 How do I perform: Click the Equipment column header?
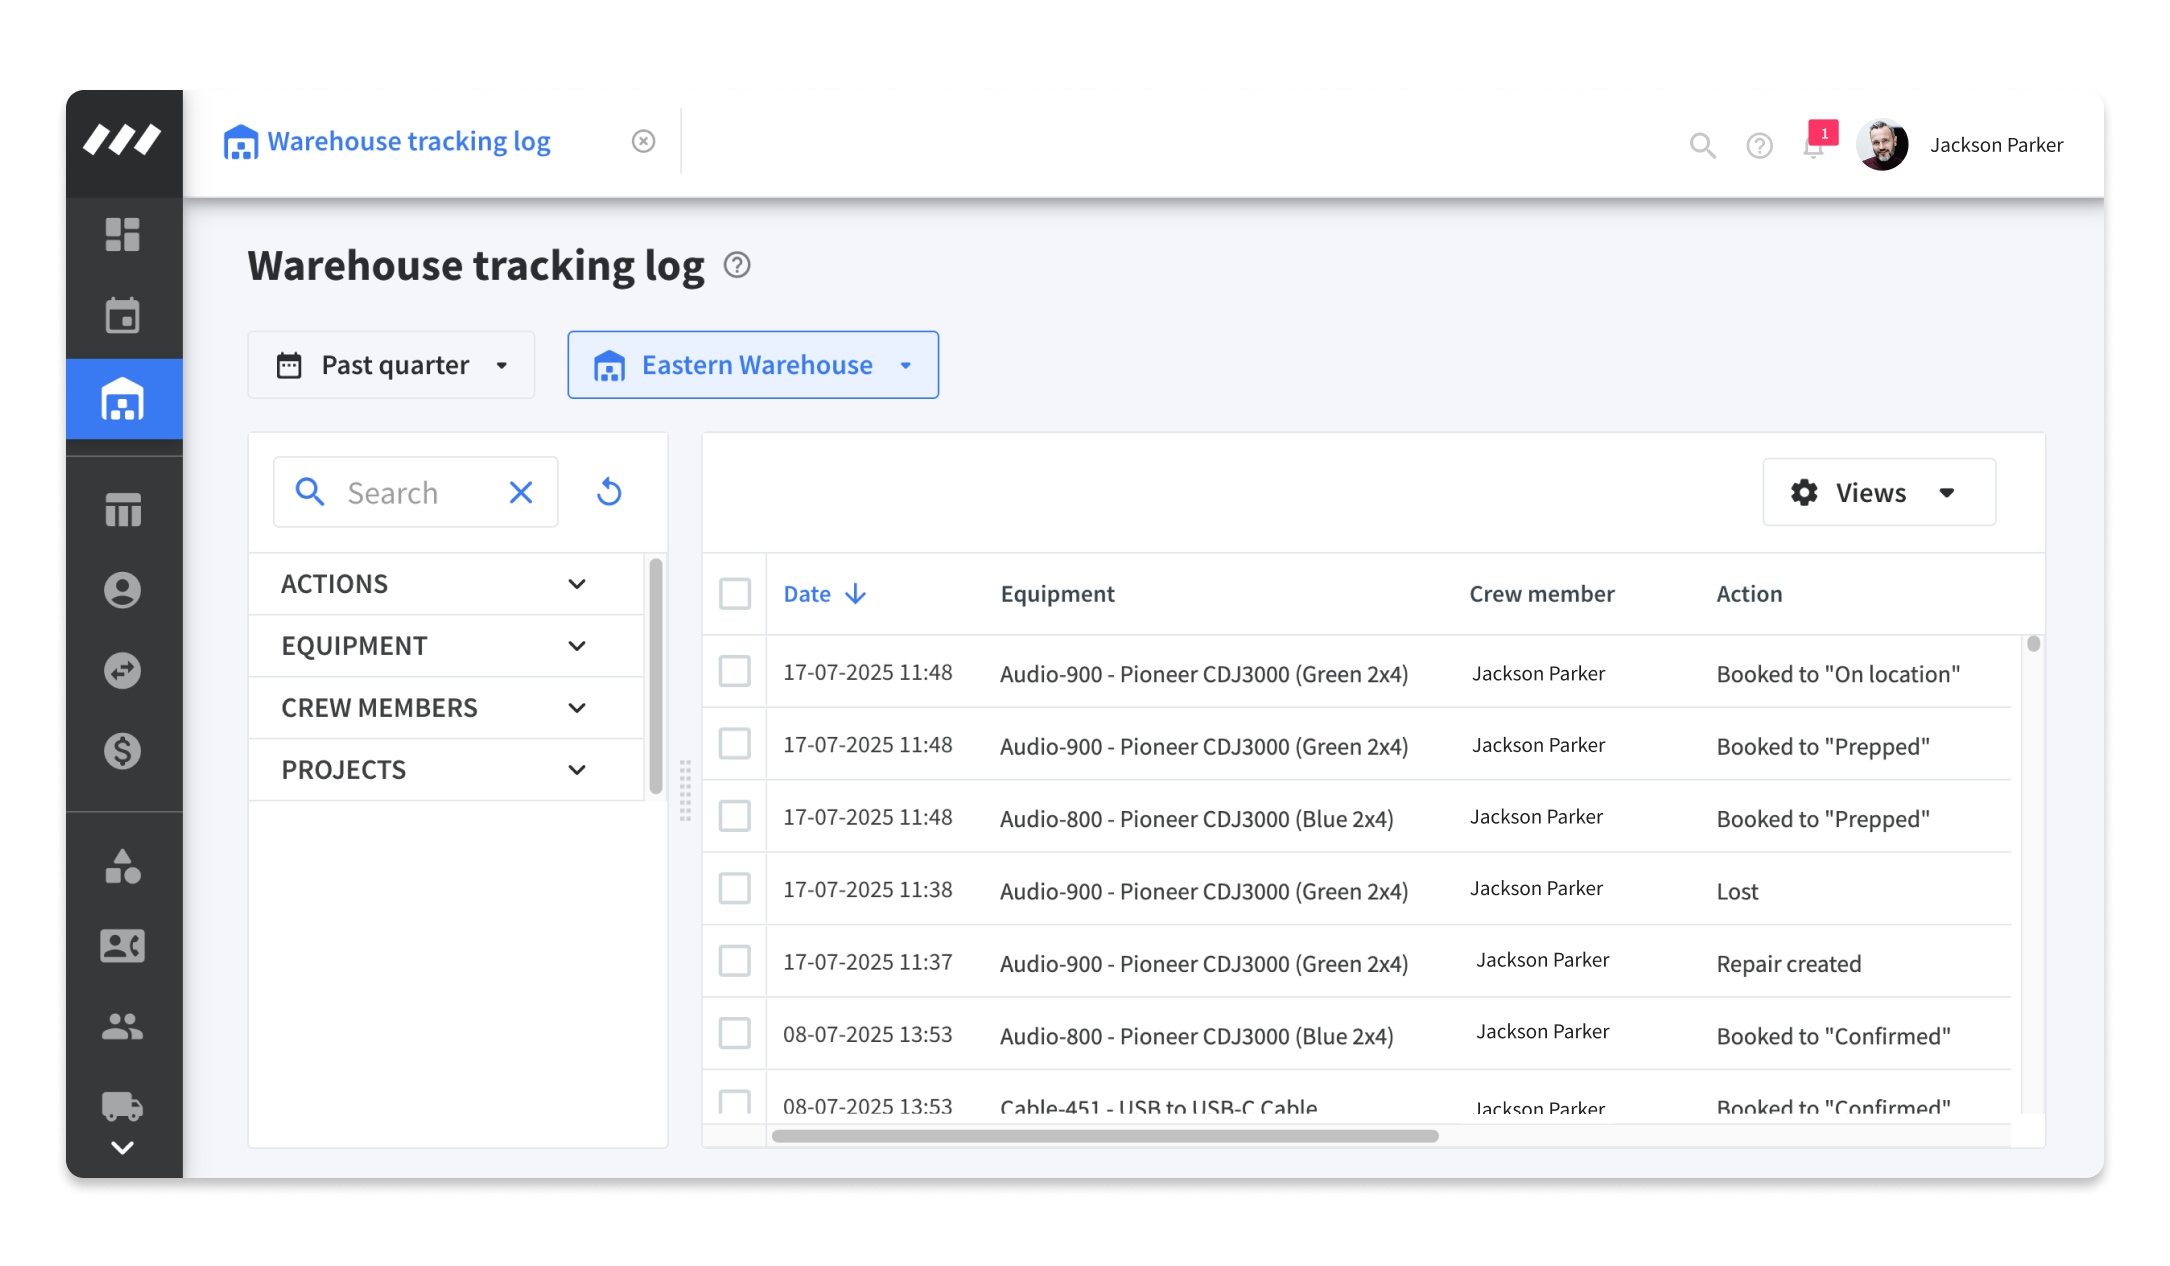[x=1057, y=594]
